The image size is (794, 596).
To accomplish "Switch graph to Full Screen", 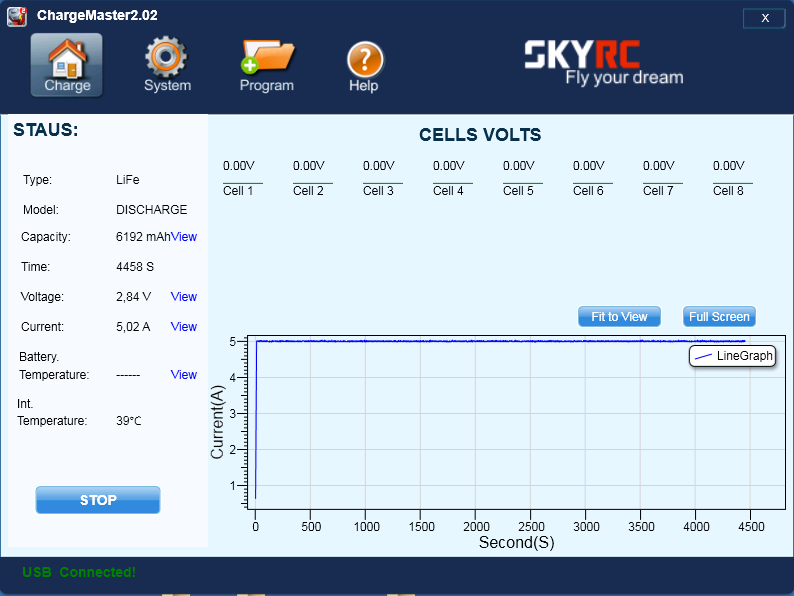I will coord(719,316).
